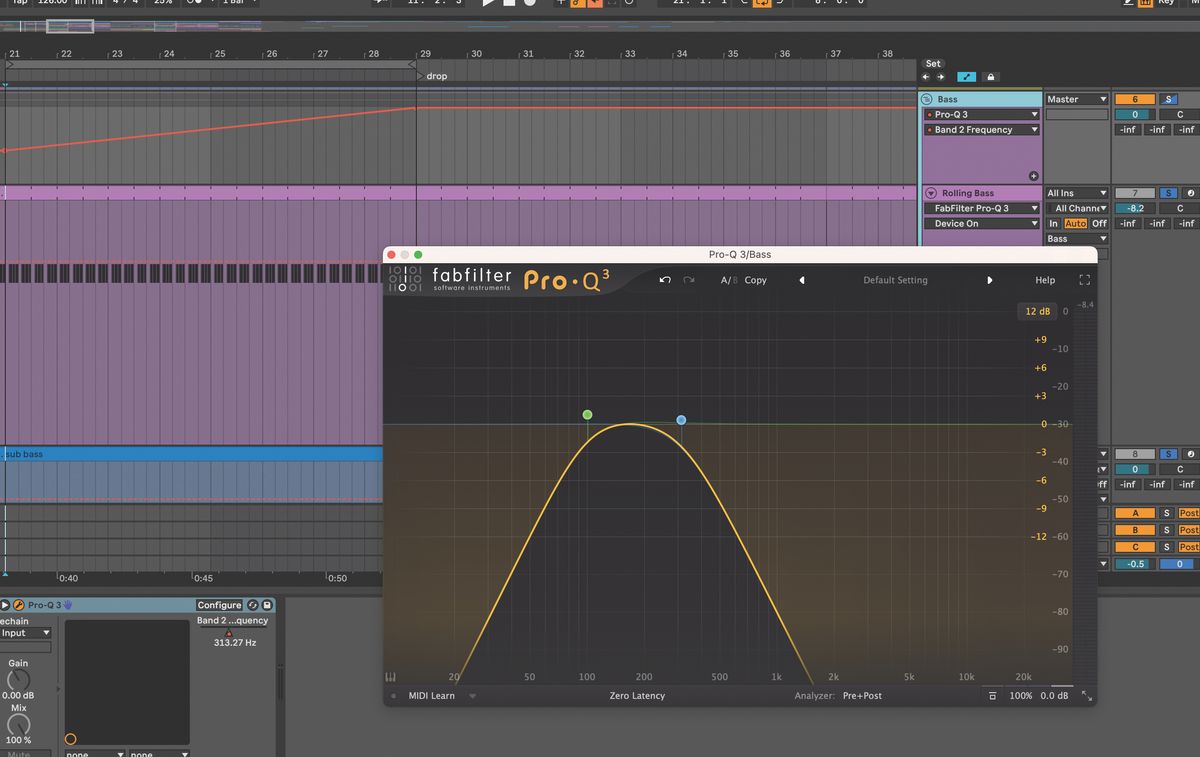Select the green EQ band 1 node
The width and height of the screenshot is (1200, 757).
587,415
